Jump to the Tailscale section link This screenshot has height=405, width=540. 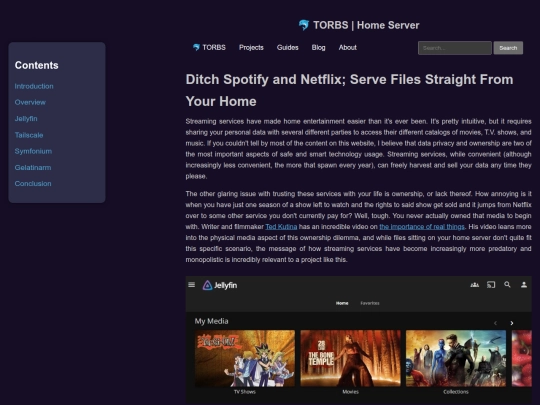pyautogui.click(x=29, y=135)
